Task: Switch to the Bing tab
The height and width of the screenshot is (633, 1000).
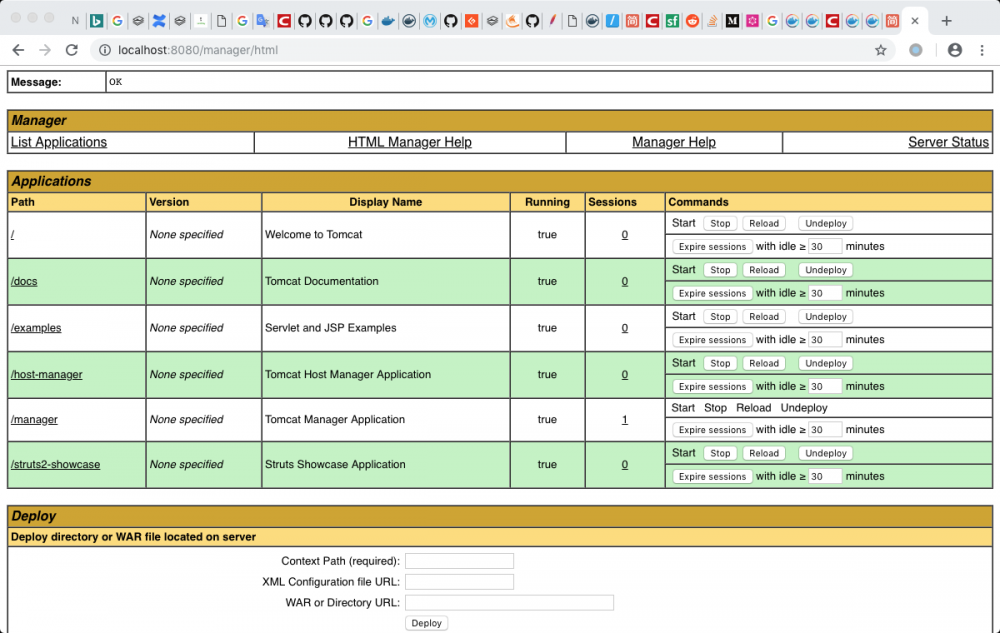Action: pos(97,20)
